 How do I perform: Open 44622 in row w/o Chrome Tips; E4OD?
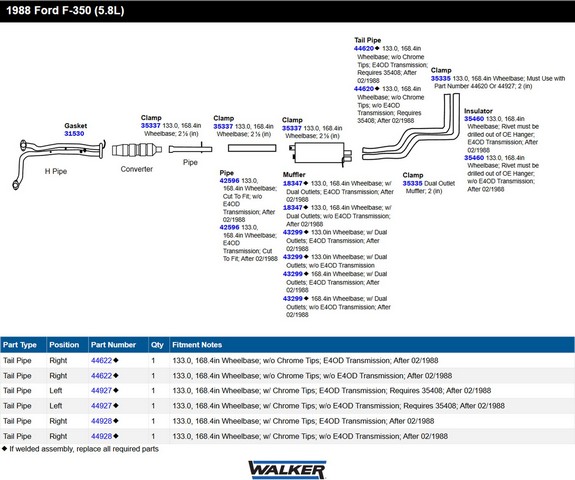(x=102, y=360)
